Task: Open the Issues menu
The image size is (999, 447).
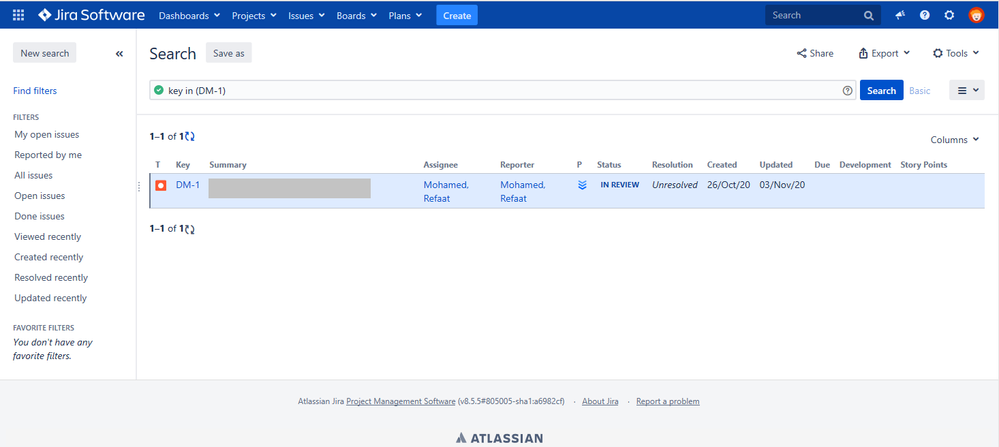Action: [x=306, y=15]
